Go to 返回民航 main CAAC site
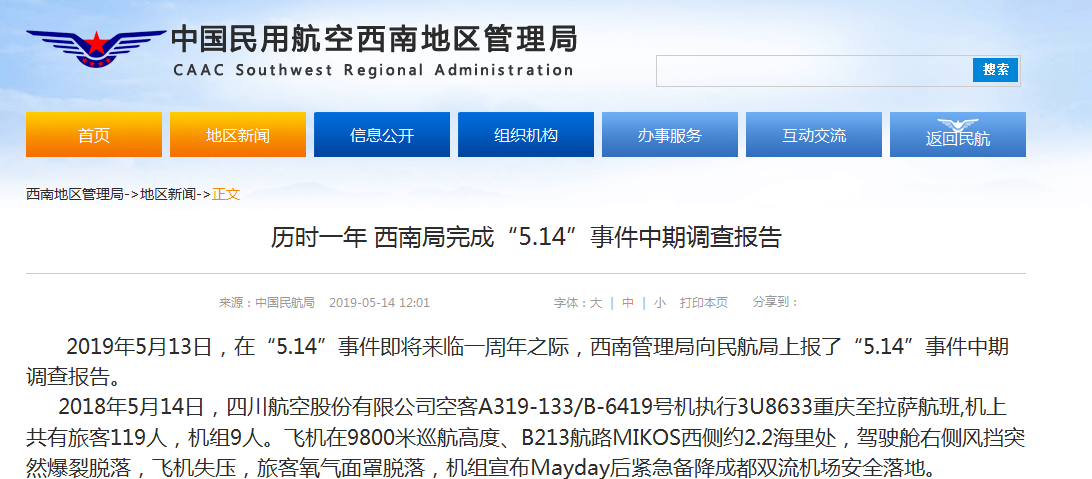Viewport: 1092px width, 479px height. tap(958, 134)
